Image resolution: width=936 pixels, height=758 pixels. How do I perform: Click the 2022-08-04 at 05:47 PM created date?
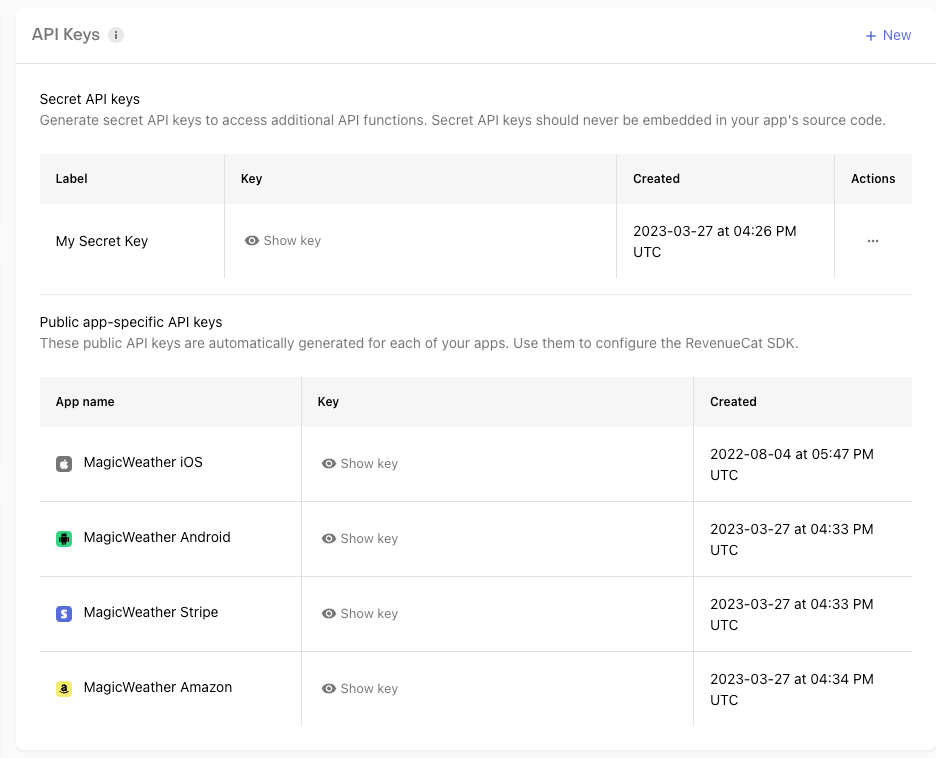click(x=792, y=464)
